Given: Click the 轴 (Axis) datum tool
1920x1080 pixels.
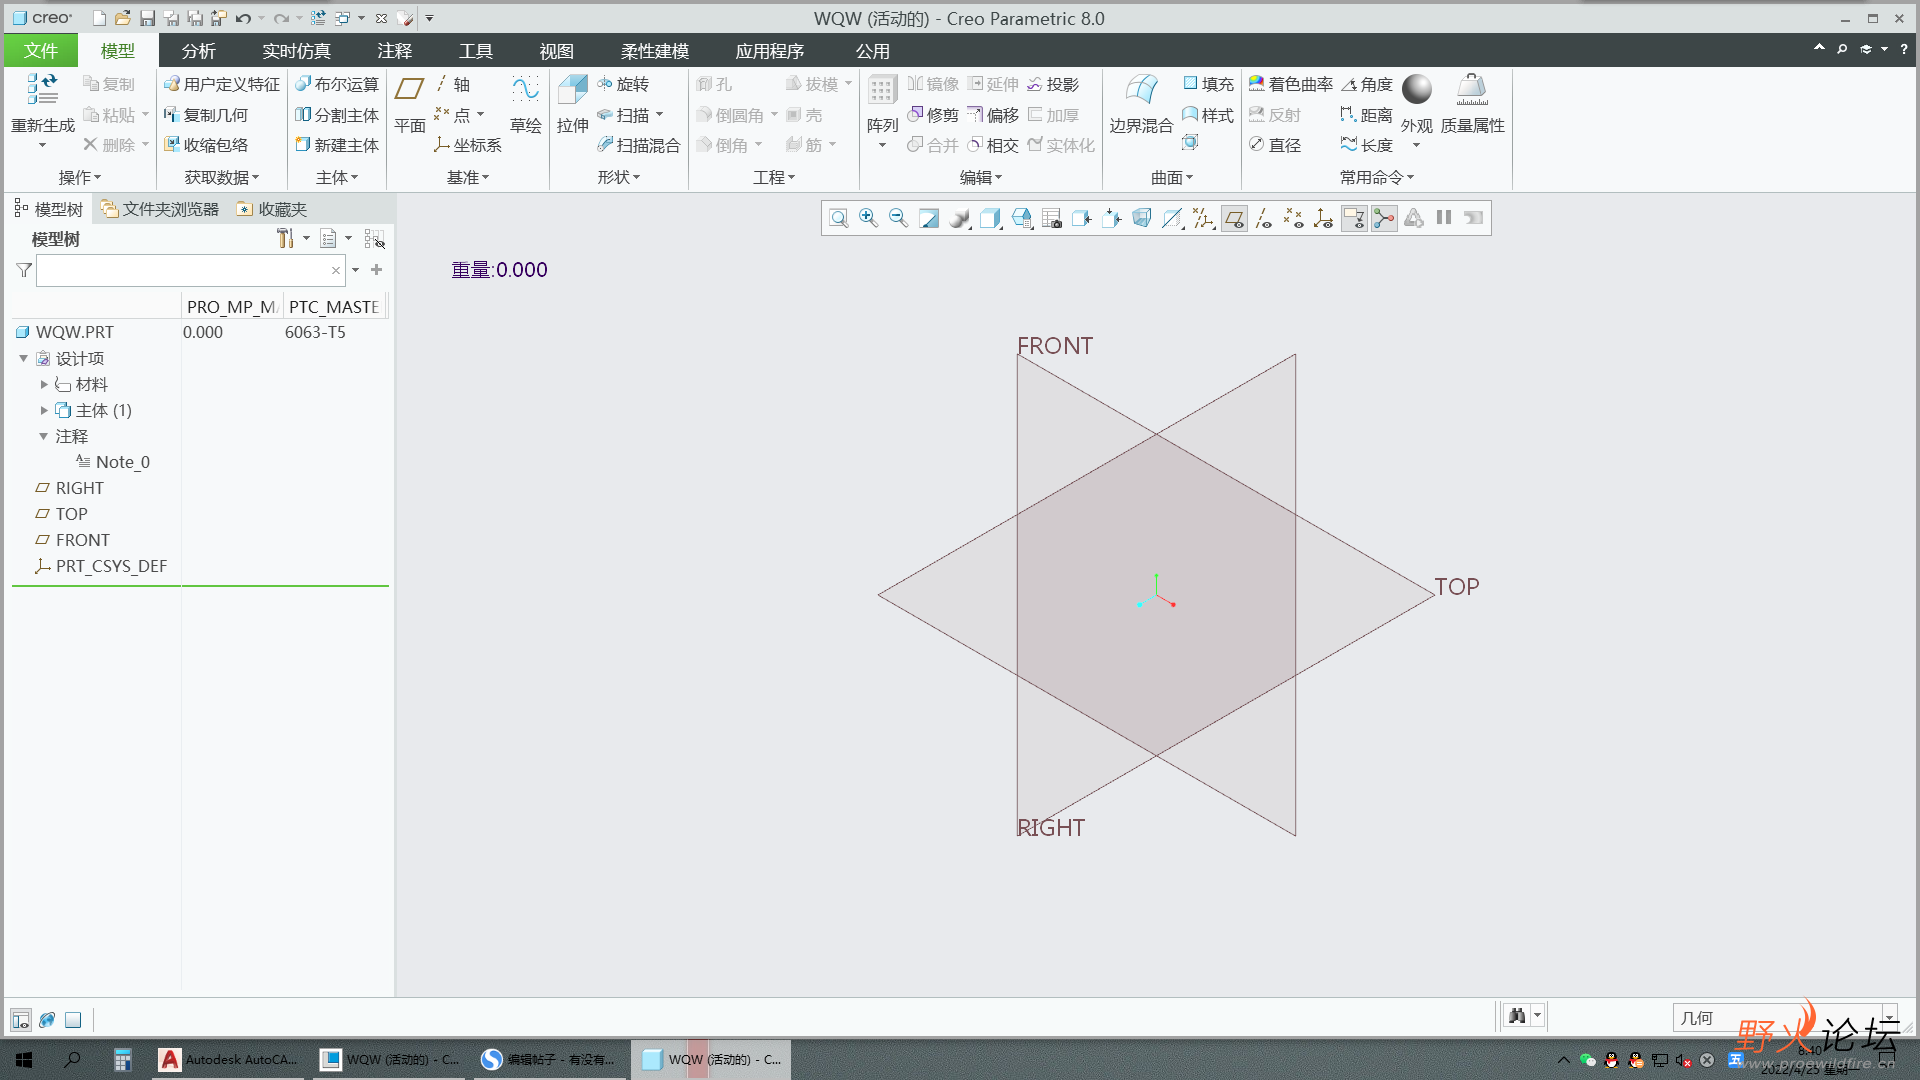Looking at the screenshot, I should point(452,84).
